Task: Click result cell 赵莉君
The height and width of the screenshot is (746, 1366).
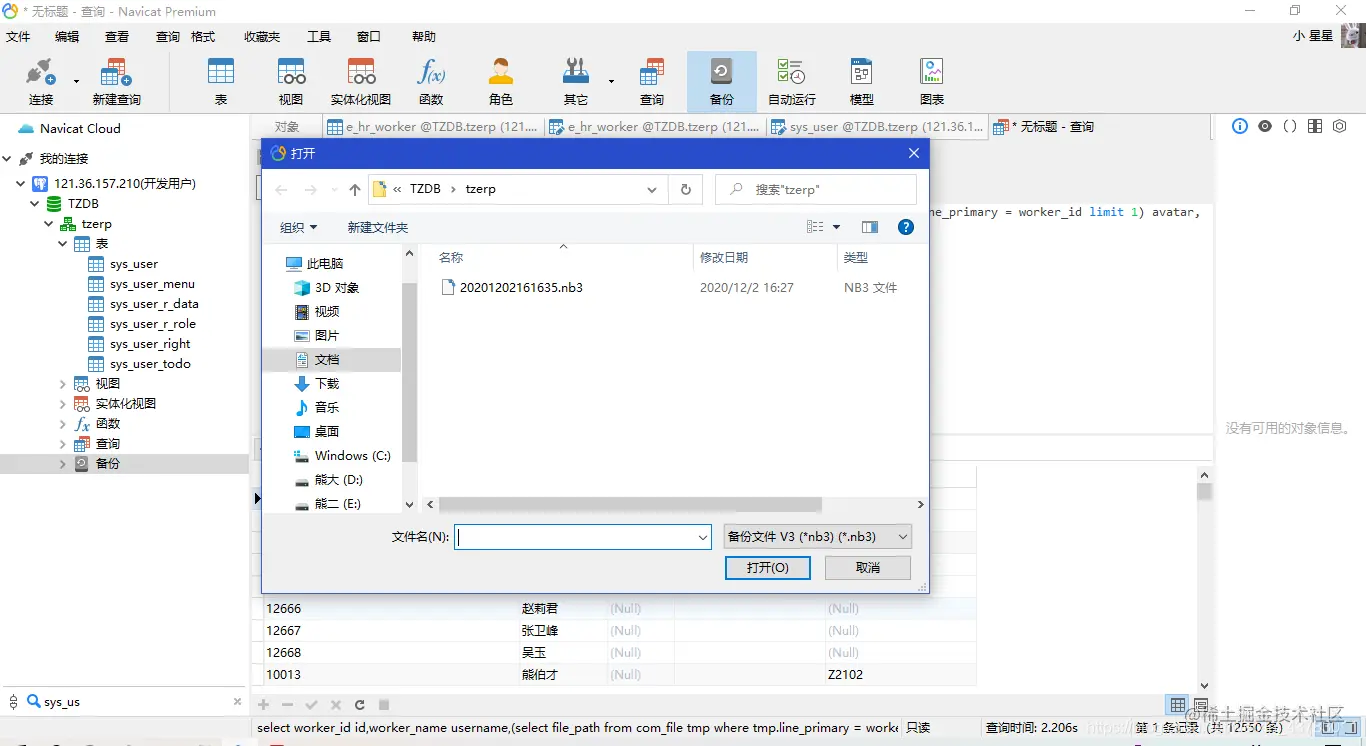Action: [x=540, y=608]
